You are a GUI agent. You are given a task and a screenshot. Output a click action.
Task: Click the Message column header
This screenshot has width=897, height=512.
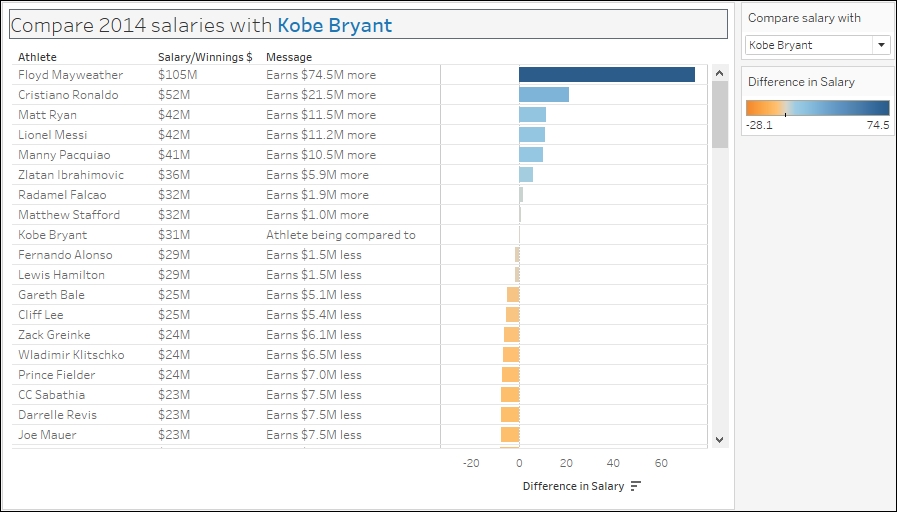click(289, 57)
